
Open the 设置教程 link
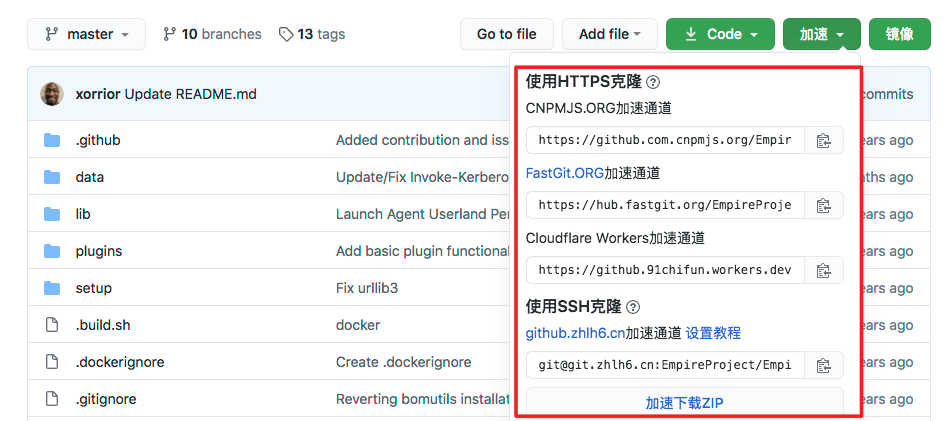(x=713, y=333)
